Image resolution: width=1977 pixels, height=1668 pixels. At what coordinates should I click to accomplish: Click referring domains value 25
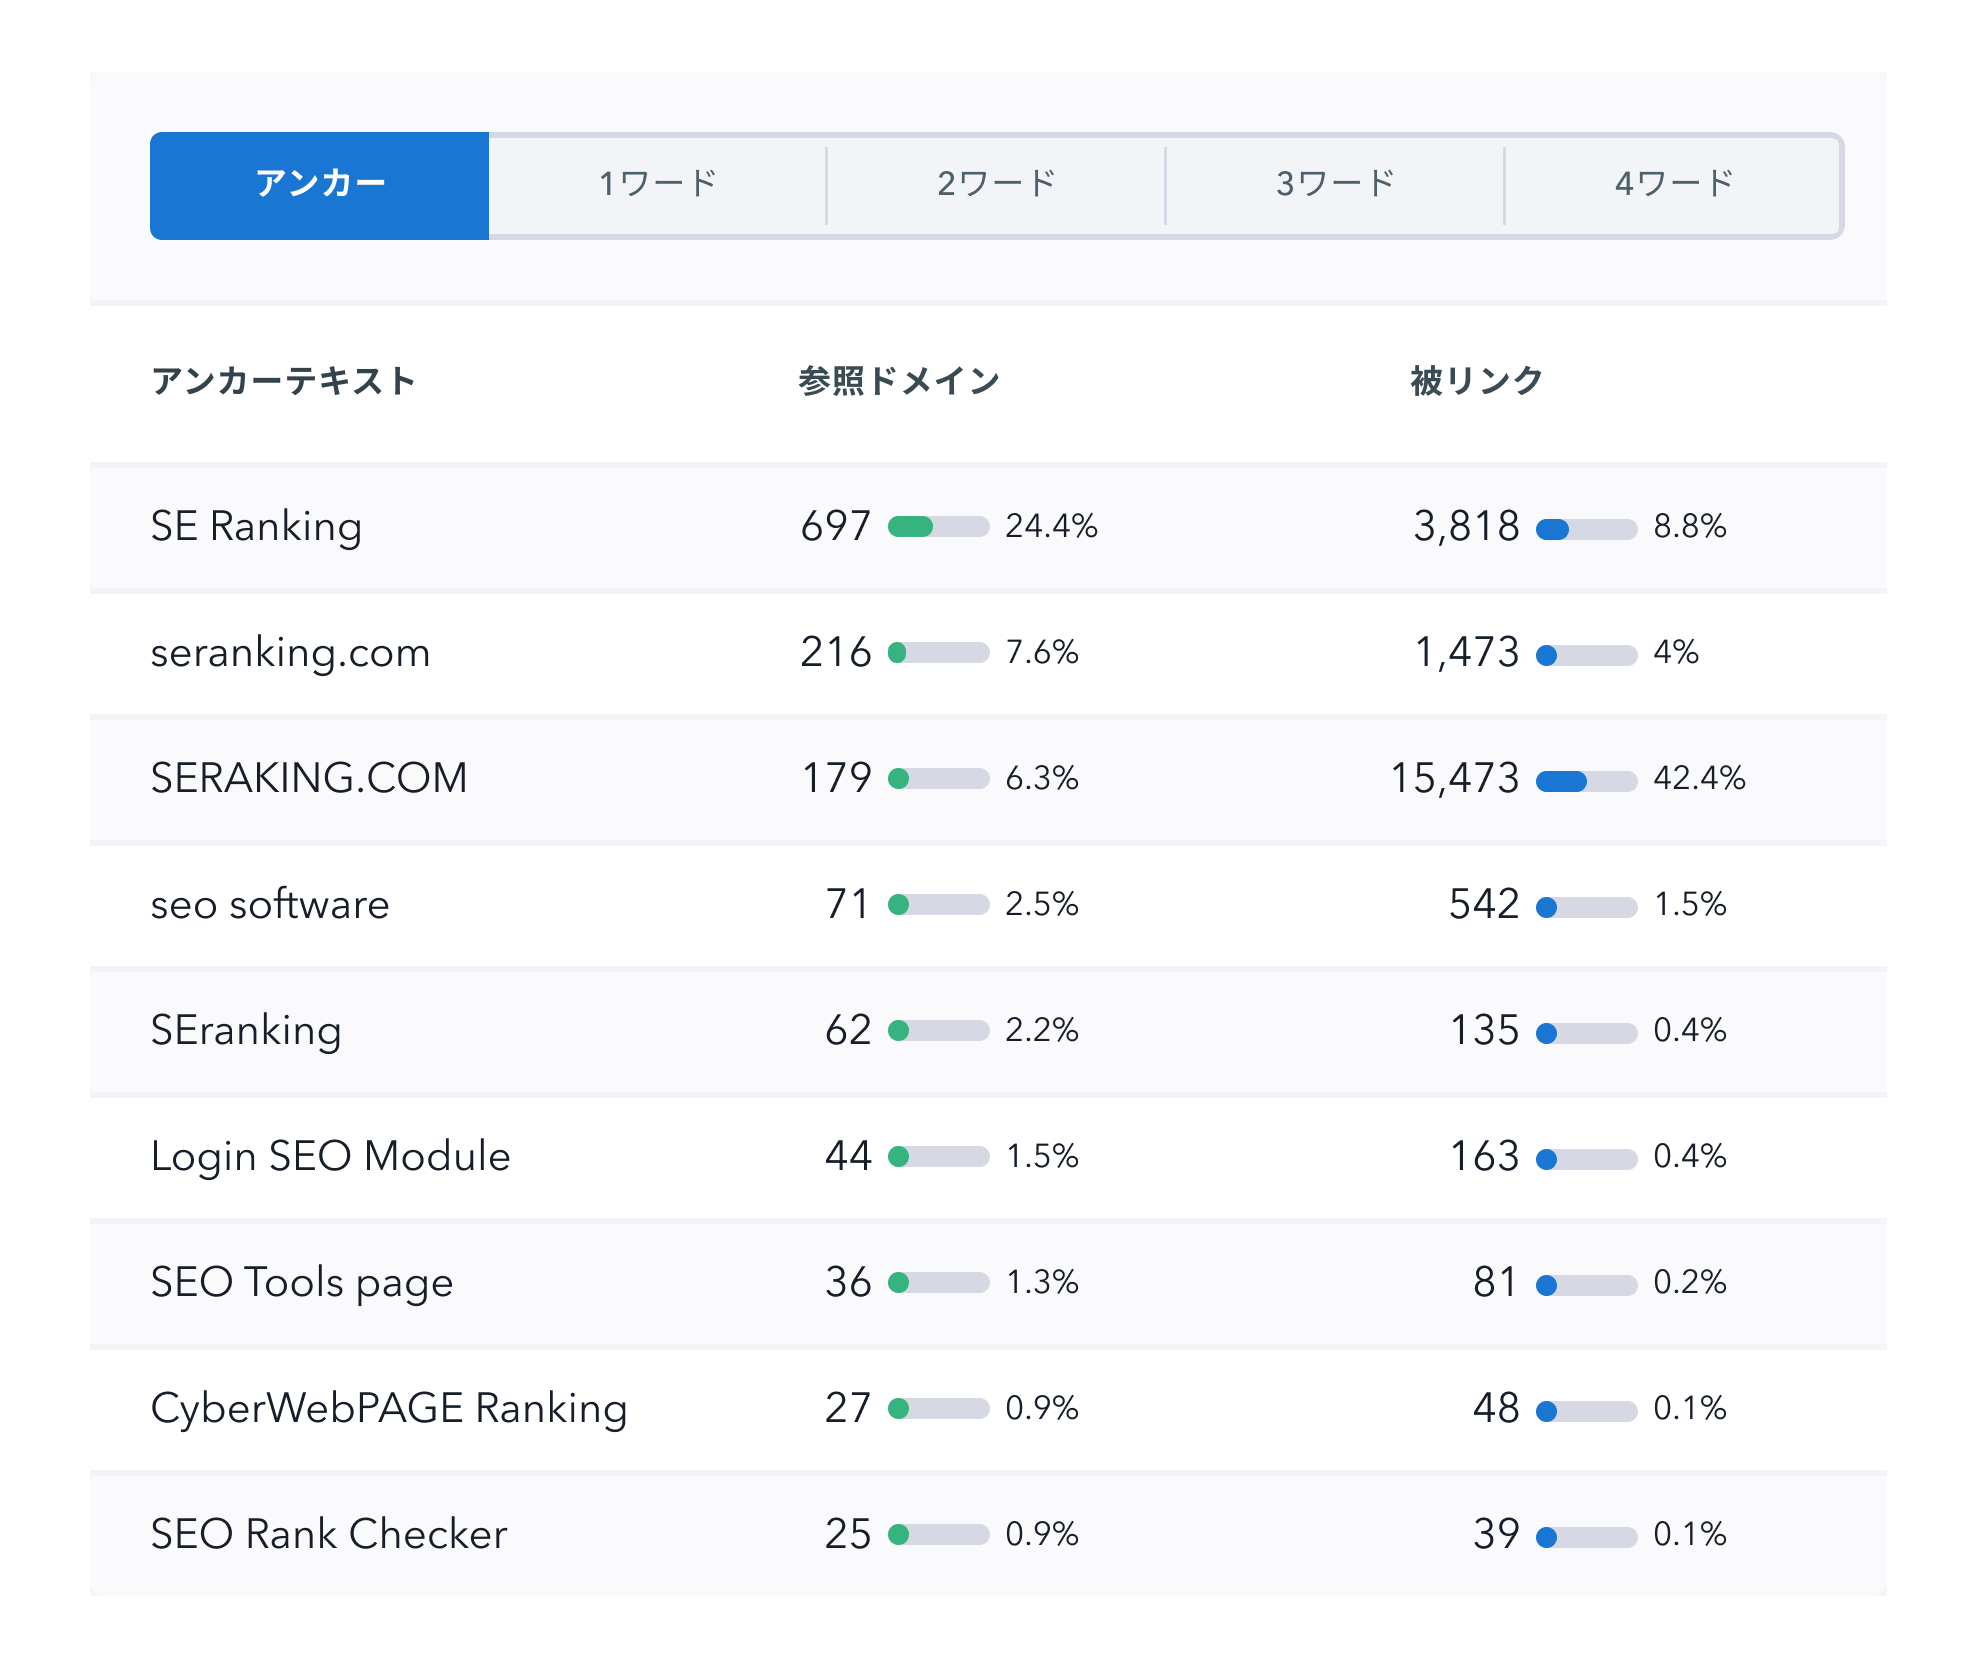(x=848, y=1535)
